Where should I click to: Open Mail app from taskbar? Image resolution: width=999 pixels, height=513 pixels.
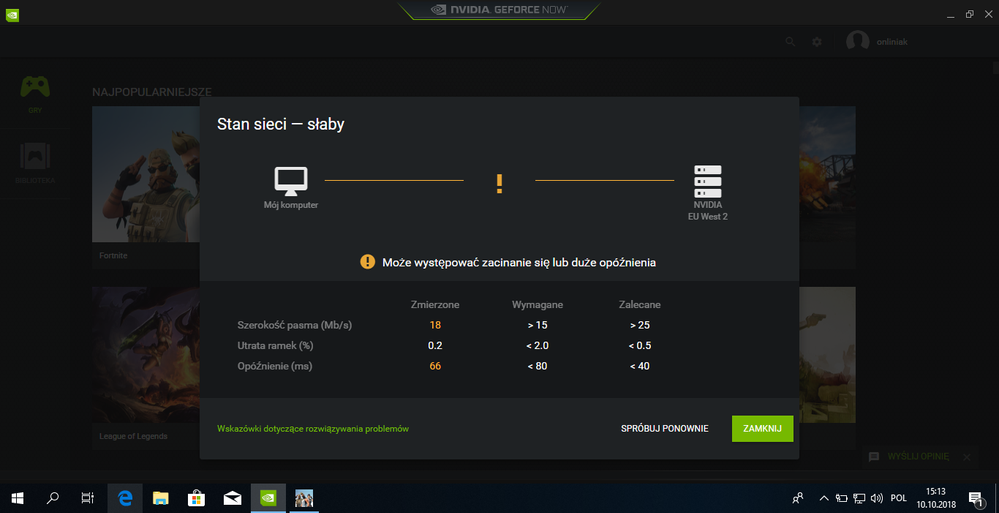coord(233,498)
